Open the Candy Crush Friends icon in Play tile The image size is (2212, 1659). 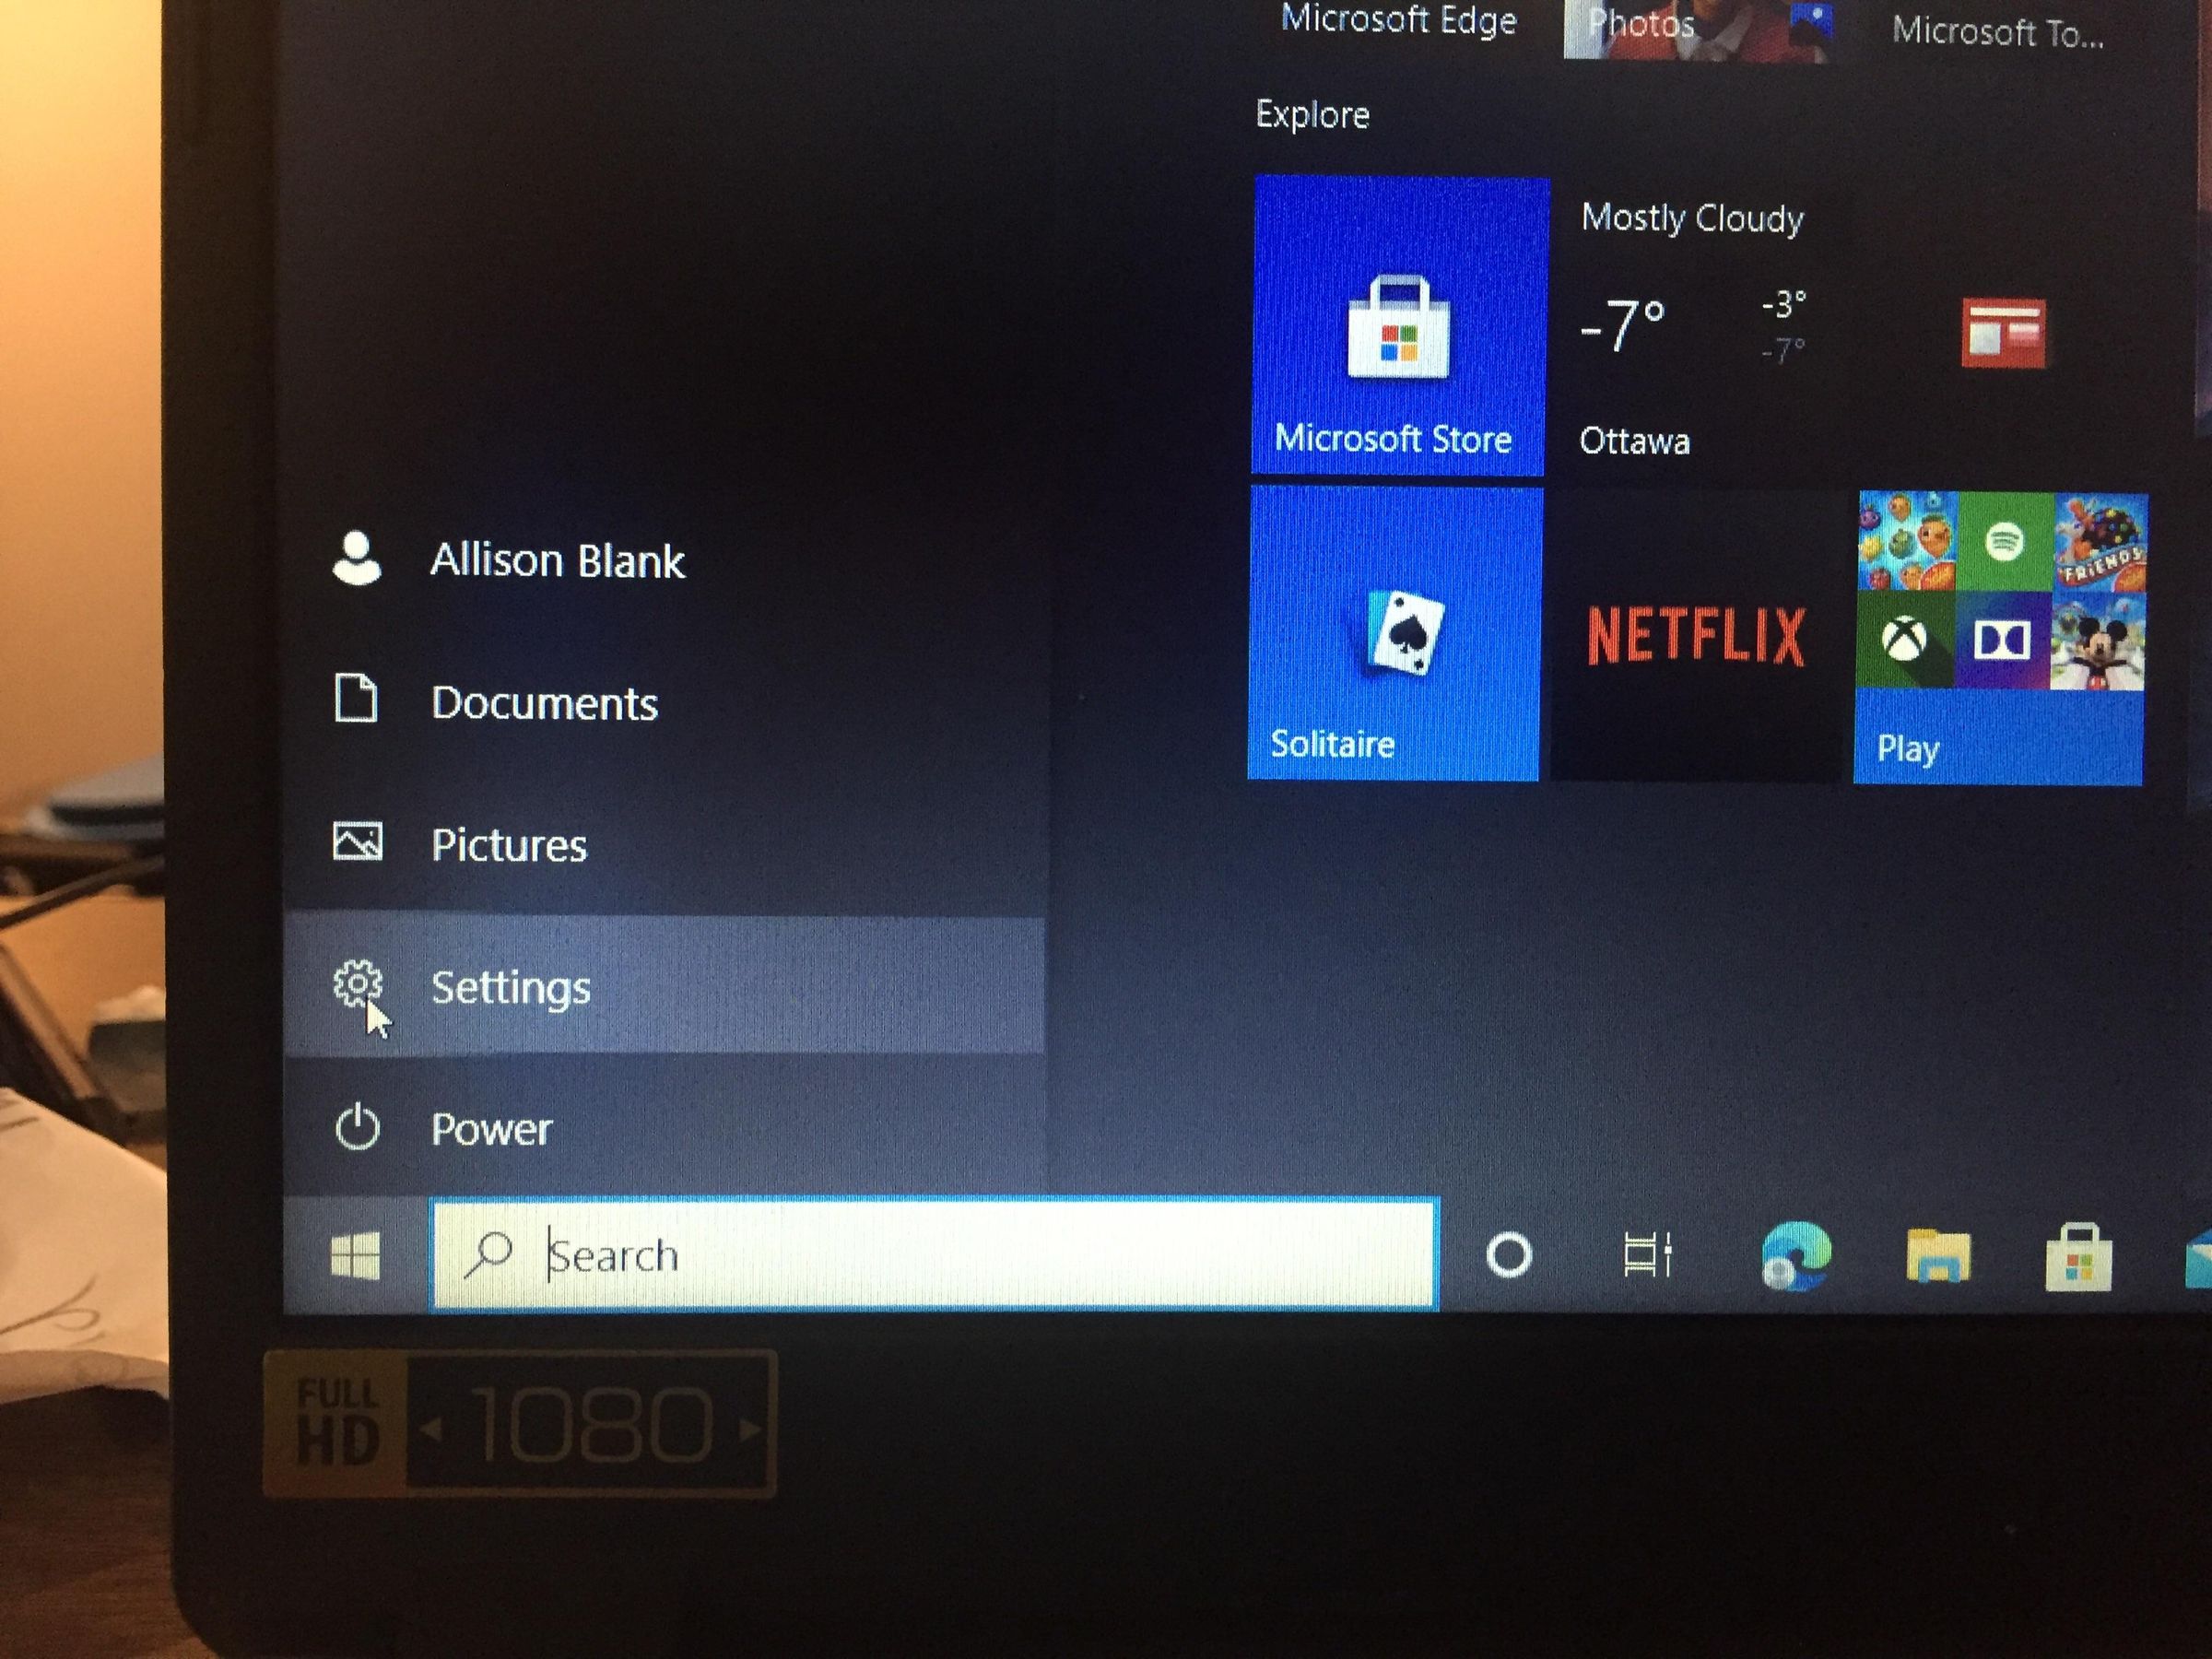(2101, 545)
